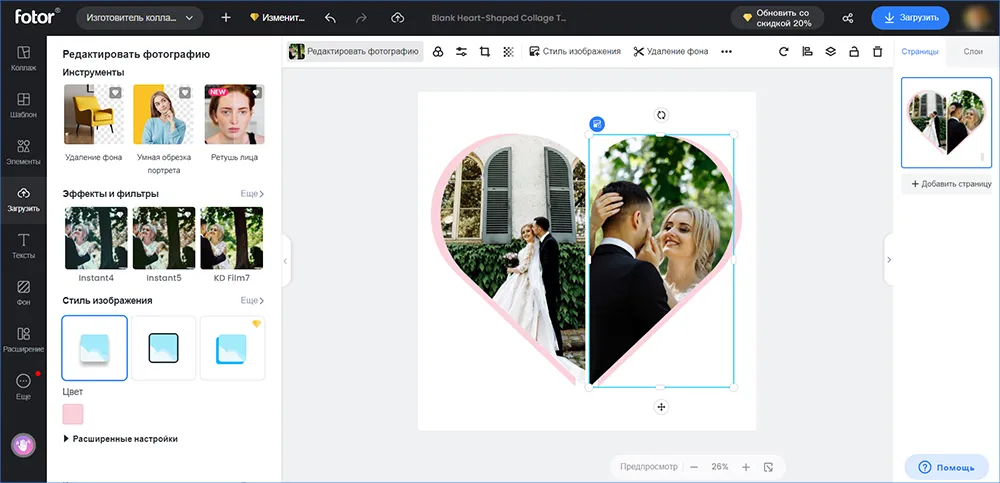The image size is (1000, 483).
Task: Redo the last action
Action: click(x=361, y=18)
